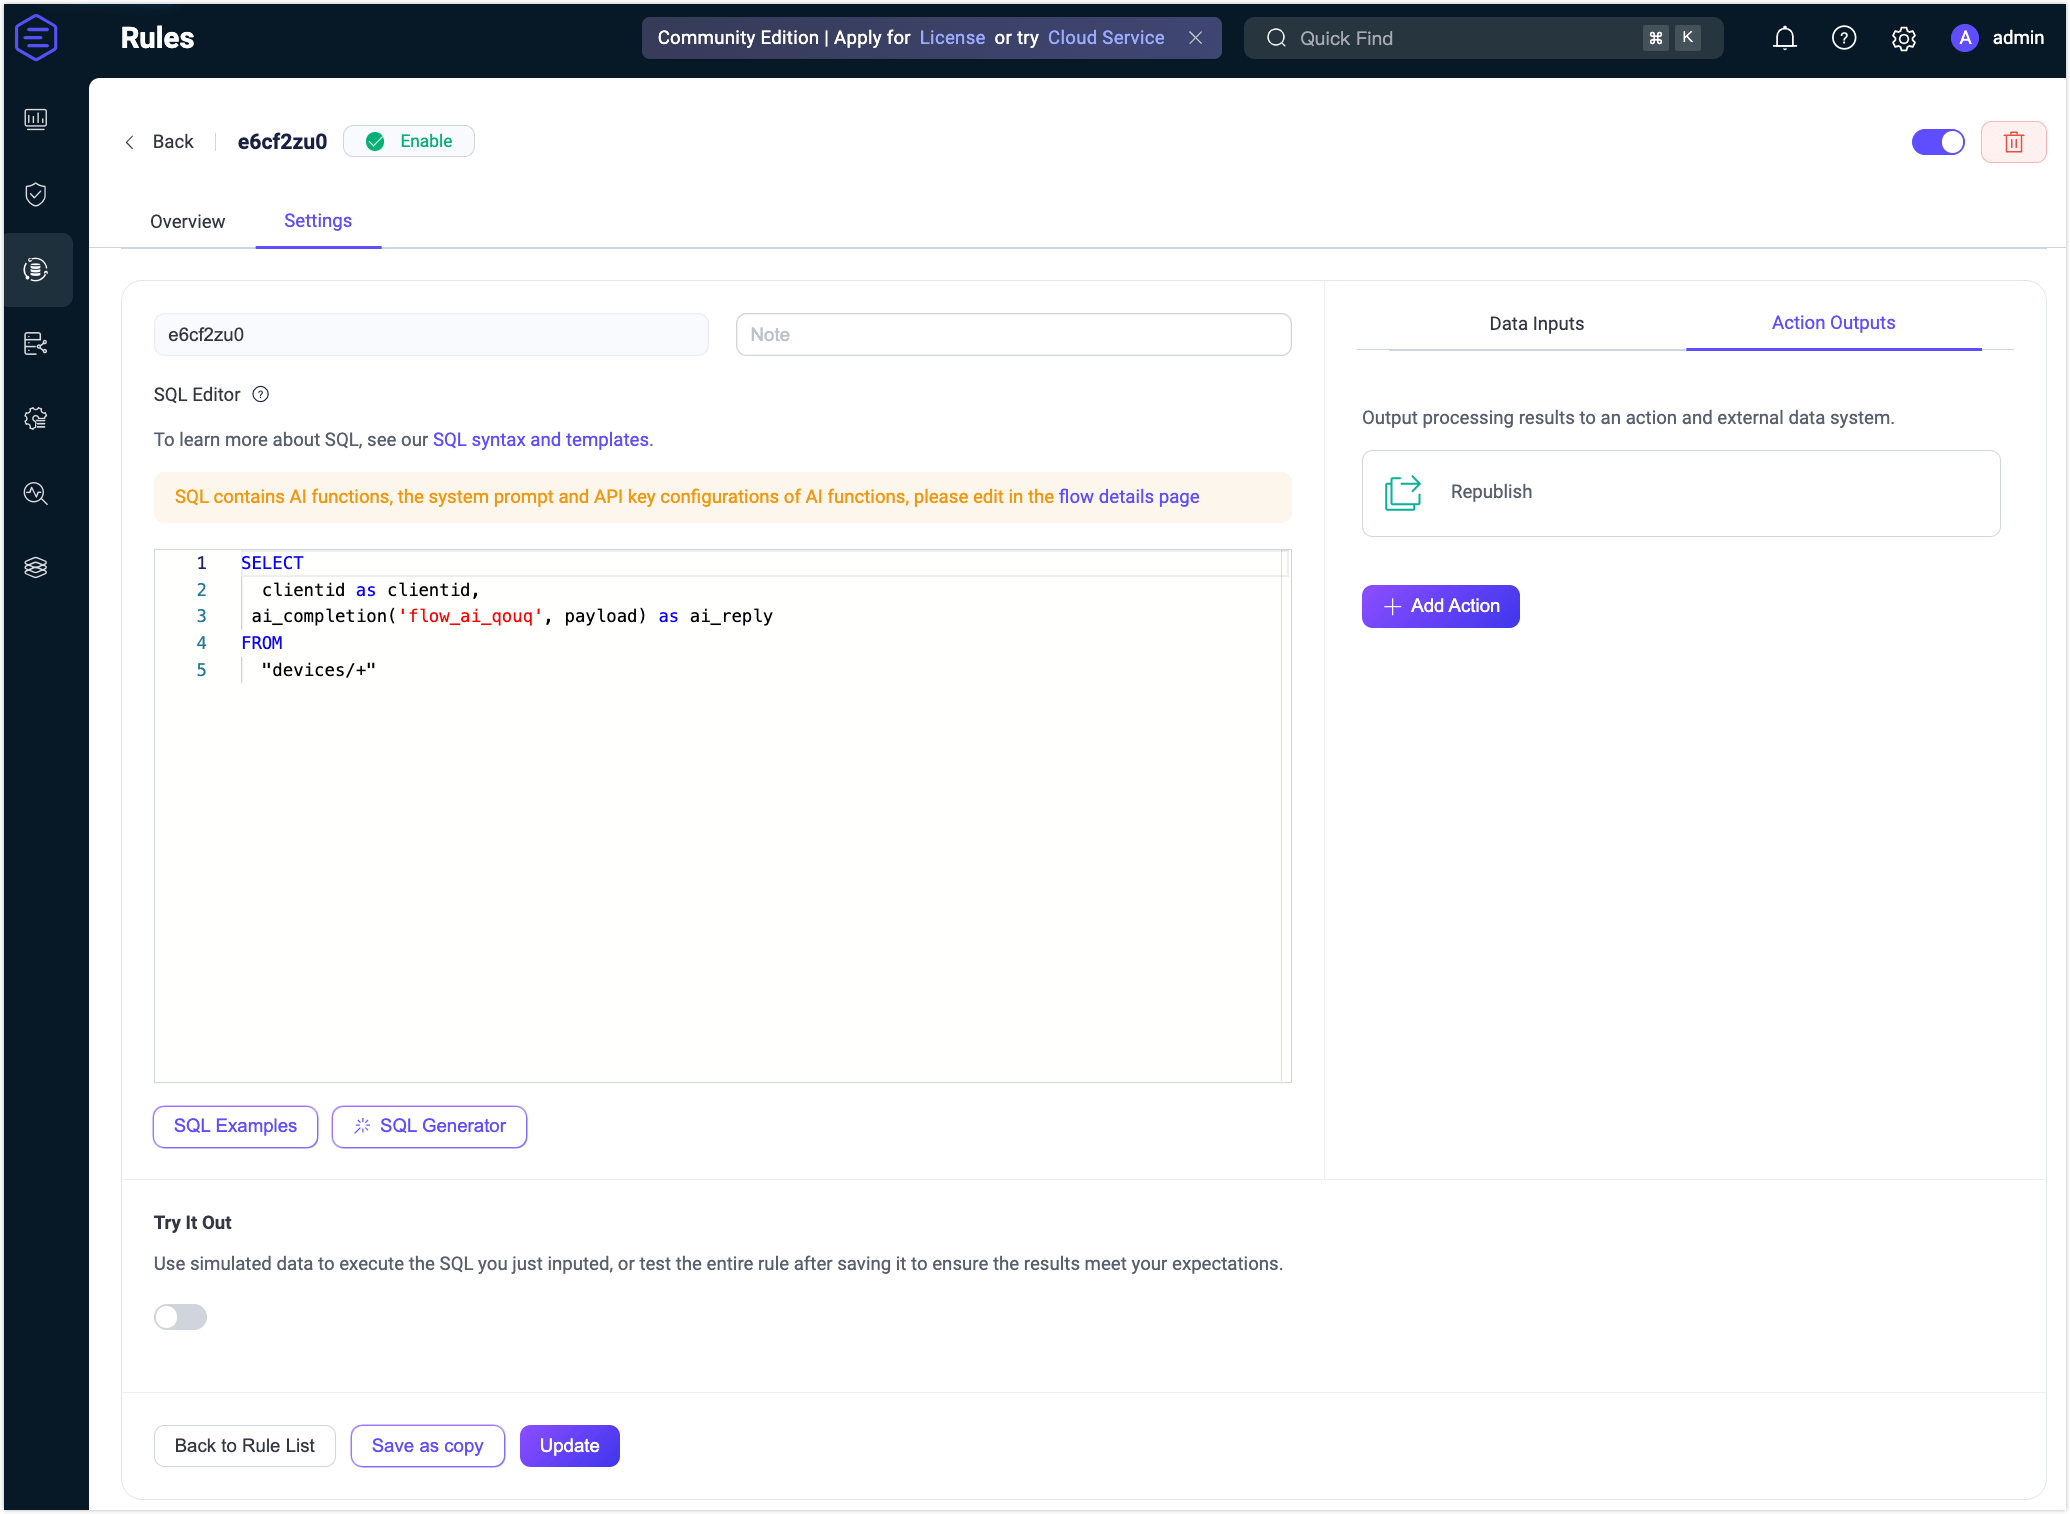Switch to the Data Inputs tab
Viewport: 2070px width, 1514px height.
1536,323
